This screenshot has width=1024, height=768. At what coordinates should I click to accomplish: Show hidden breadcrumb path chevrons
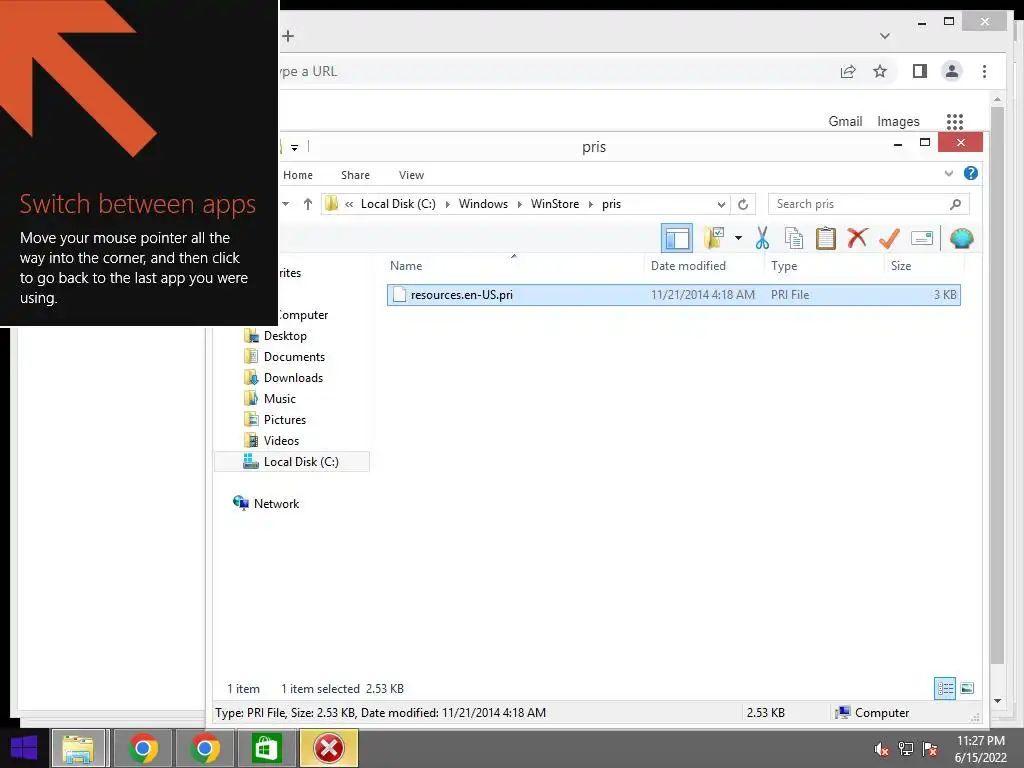point(349,204)
